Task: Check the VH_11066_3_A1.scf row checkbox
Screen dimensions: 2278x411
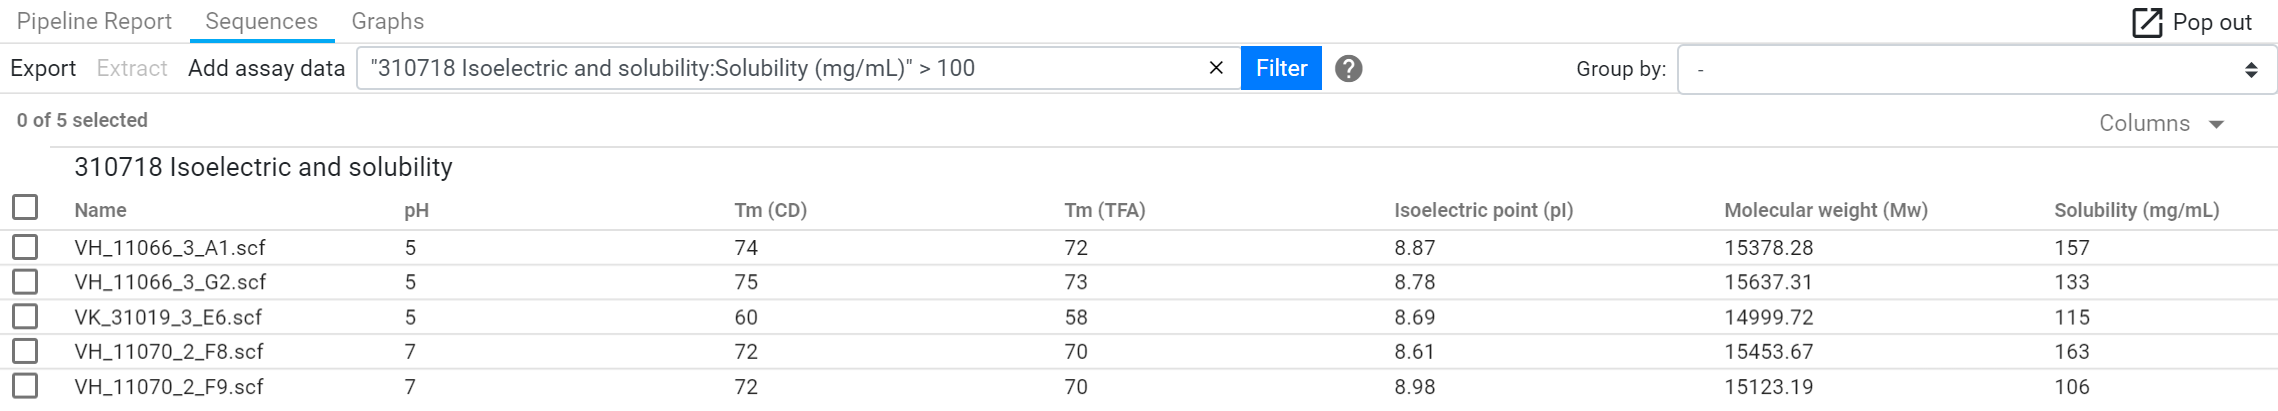Action: [25, 247]
